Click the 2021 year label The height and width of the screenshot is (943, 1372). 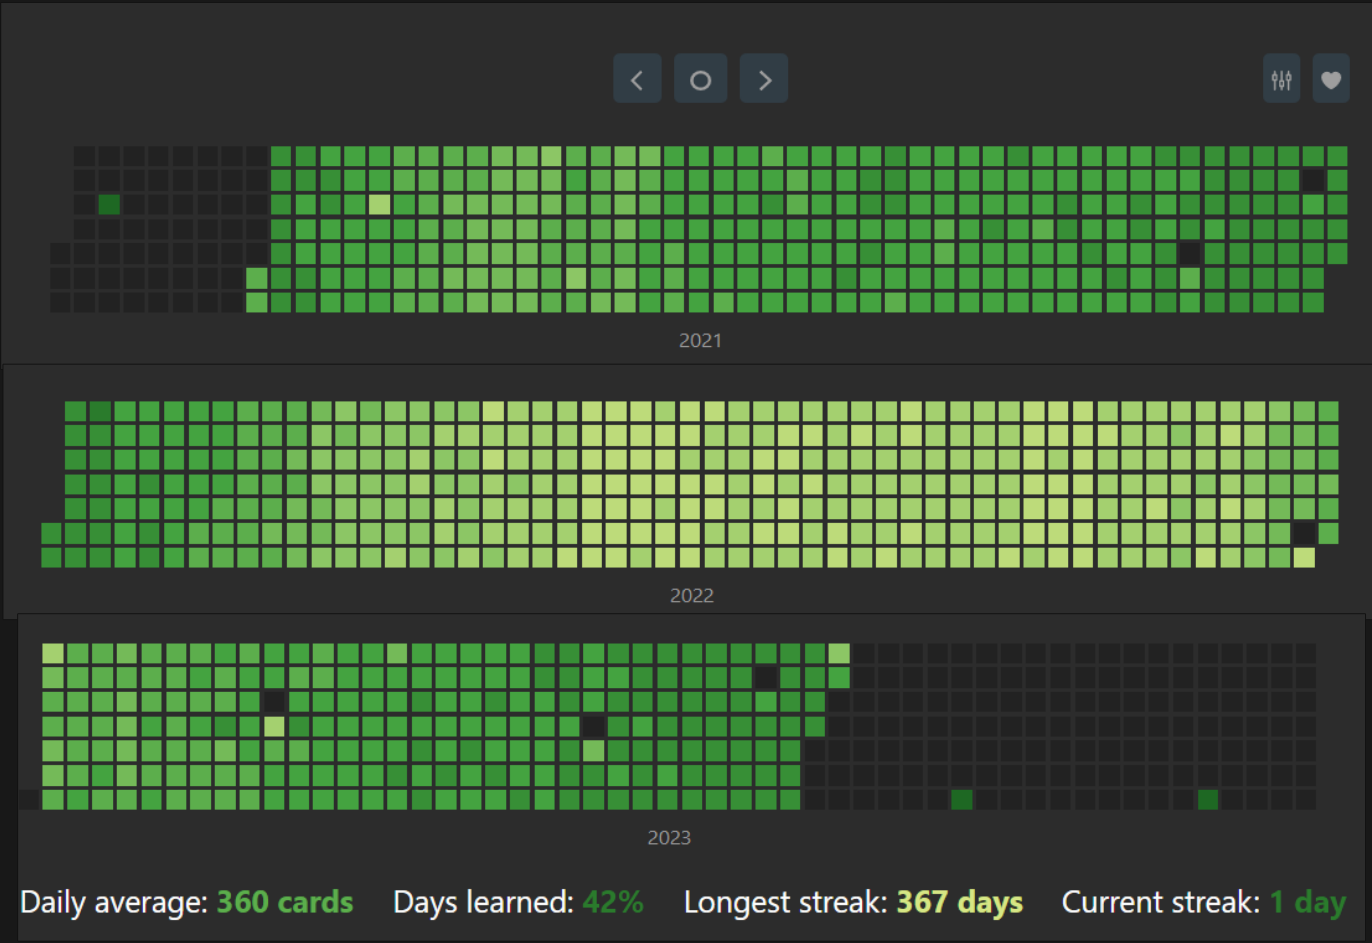click(700, 341)
